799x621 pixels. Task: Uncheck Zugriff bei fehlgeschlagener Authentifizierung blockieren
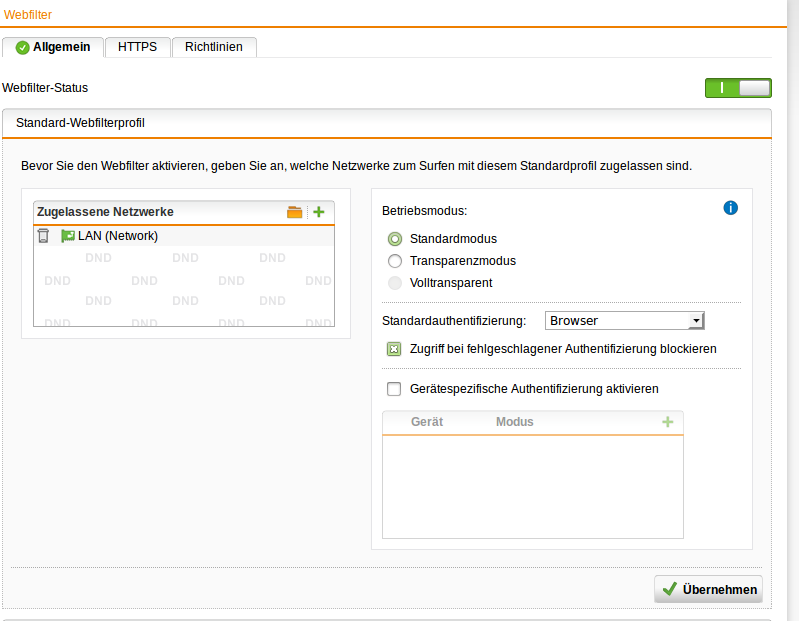coord(394,349)
